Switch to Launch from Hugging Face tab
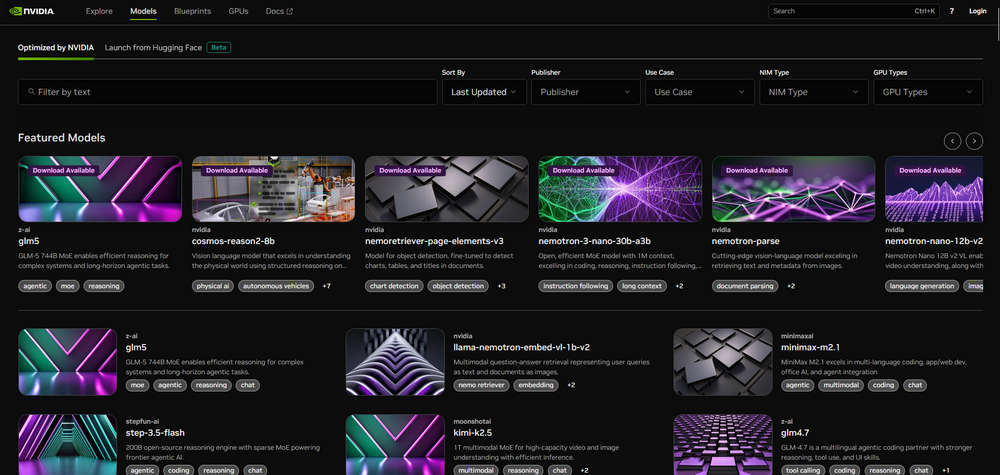The height and width of the screenshot is (475, 1000). click(x=153, y=48)
